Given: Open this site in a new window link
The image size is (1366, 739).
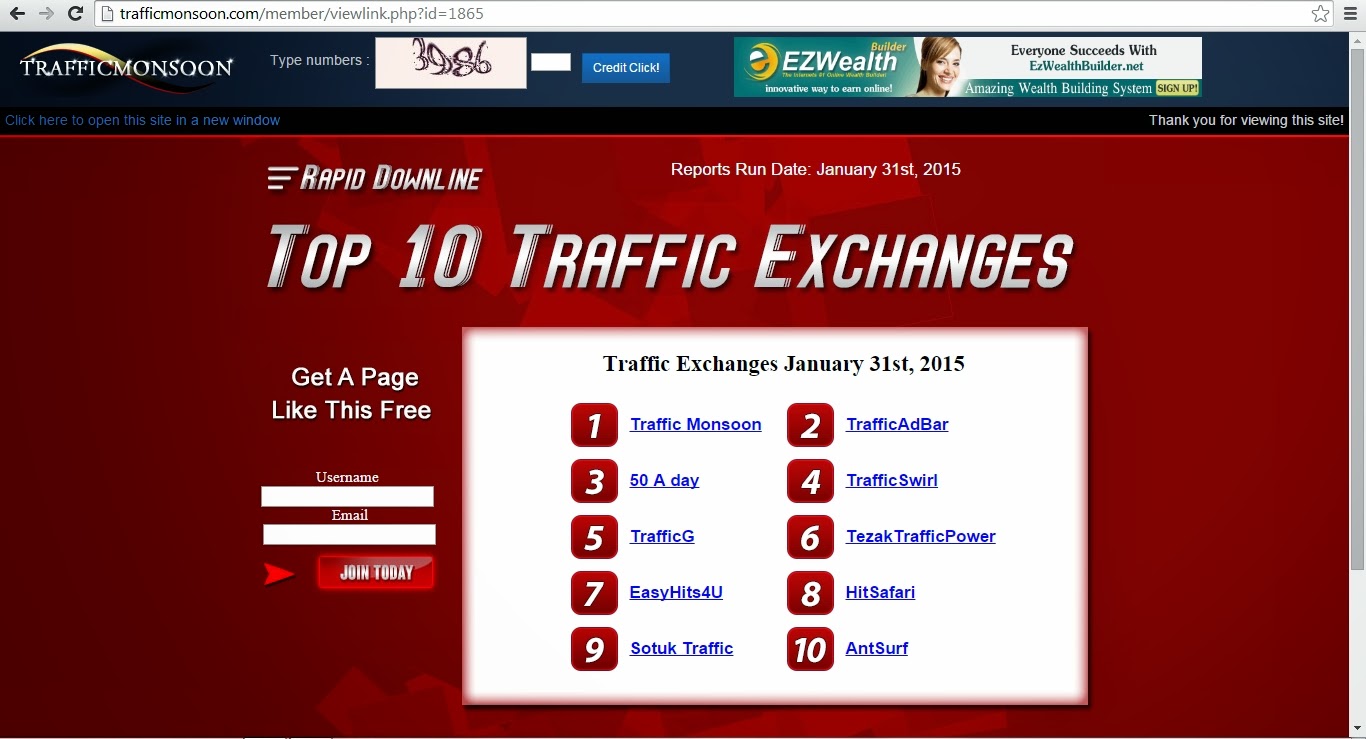Looking at the screenshot, I should point(143,120).
